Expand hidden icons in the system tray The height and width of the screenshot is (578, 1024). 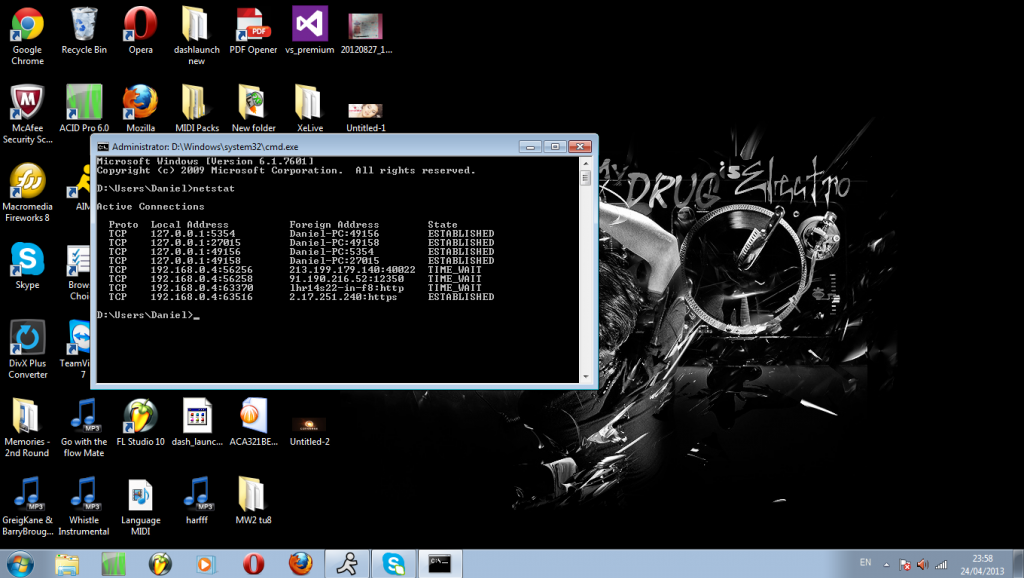886,563
